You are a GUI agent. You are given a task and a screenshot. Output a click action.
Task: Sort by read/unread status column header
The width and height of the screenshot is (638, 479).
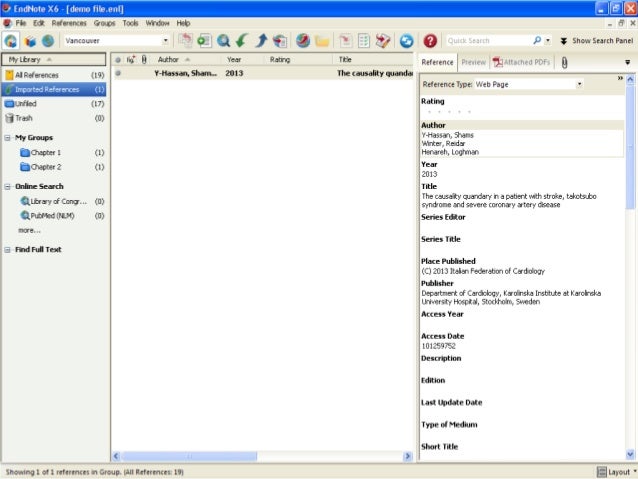coord(118,60)
